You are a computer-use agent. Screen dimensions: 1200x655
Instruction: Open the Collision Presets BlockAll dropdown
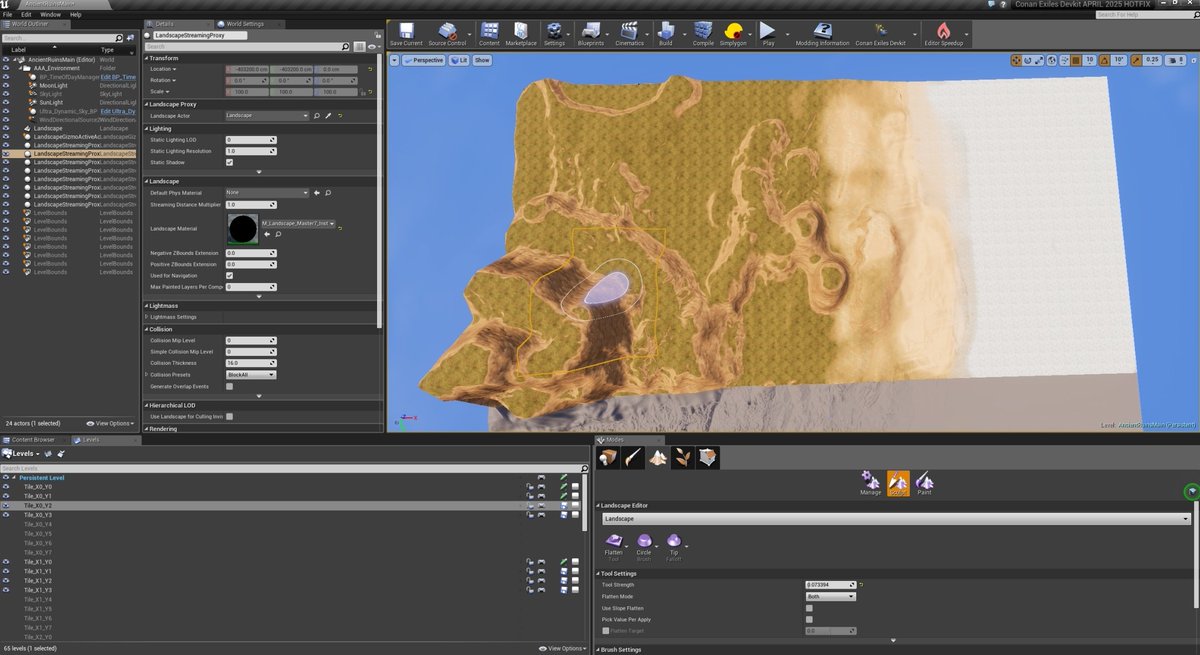[x=250, y=375]
